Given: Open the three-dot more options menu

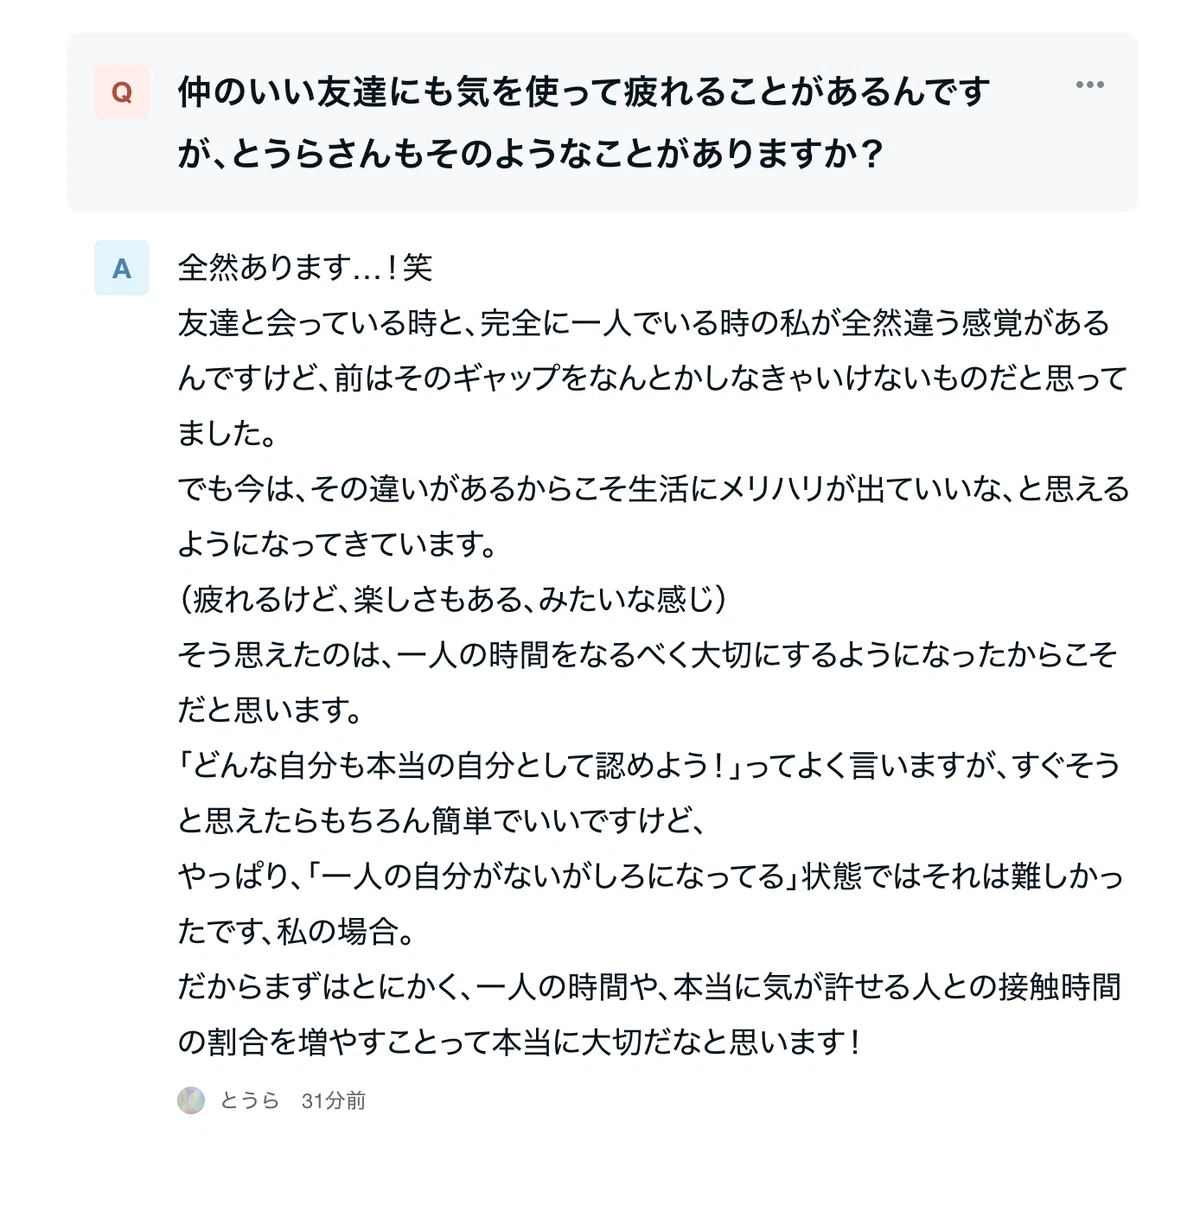Looking at the screenshot, I should pyautogui.click(x=1089, y=85).
